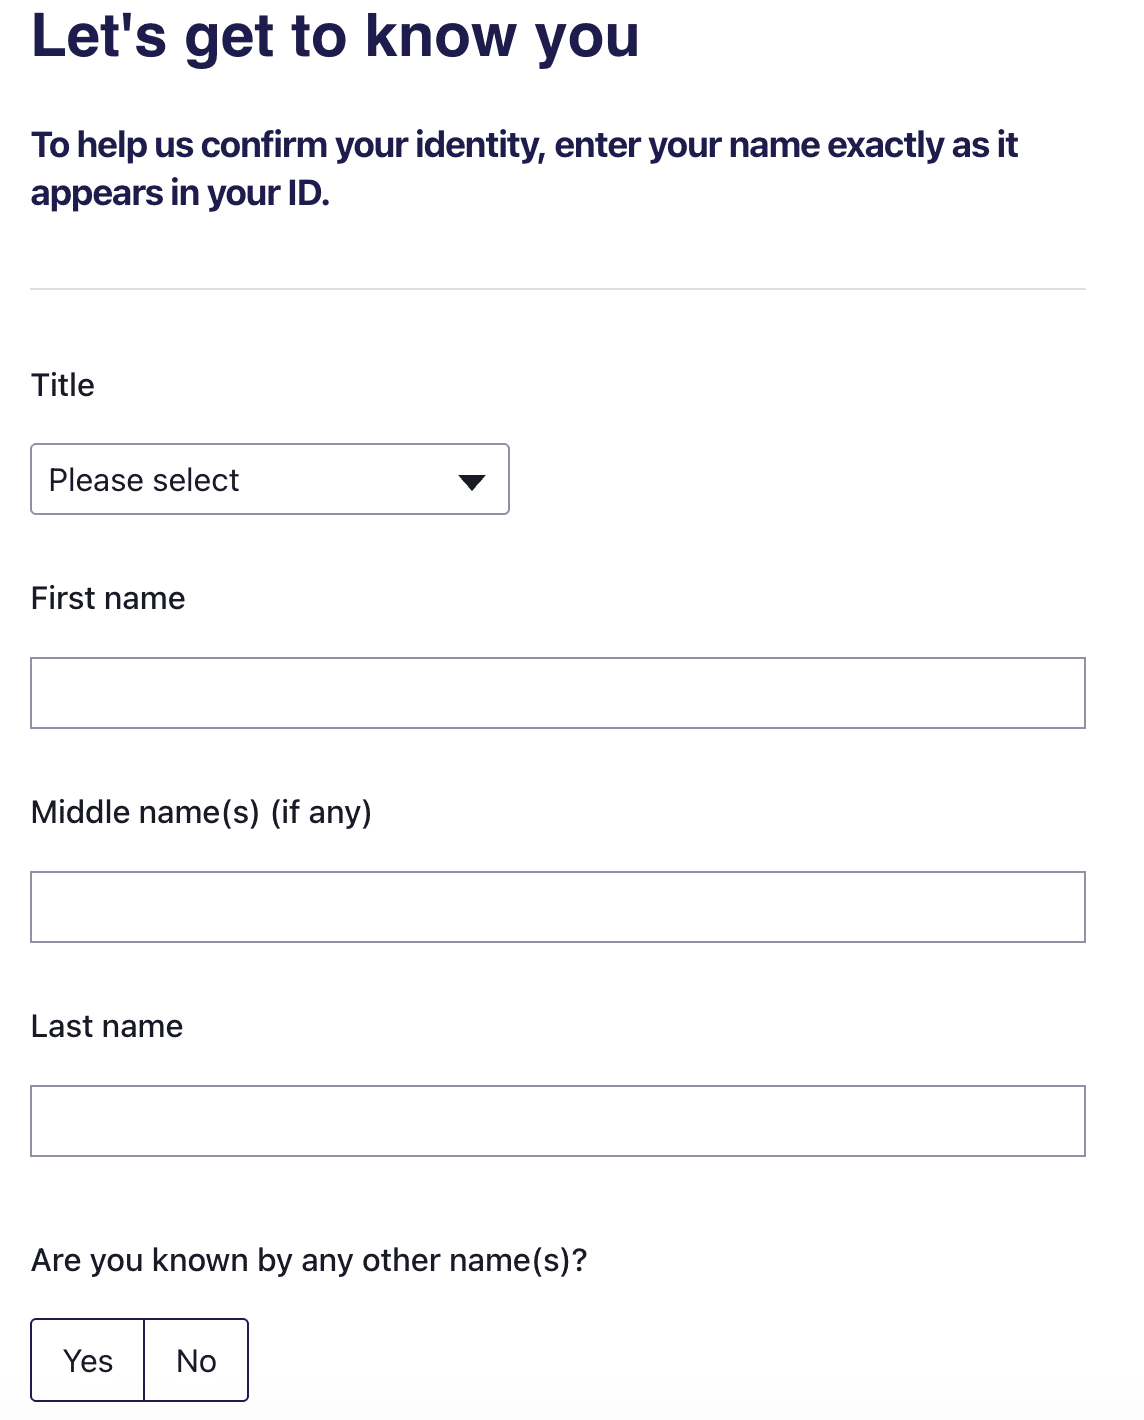Image resolution: width=1144 pixels, height=1420 pixels.
Task: Open the Title dropdown
Action: (x=270, y=479)
